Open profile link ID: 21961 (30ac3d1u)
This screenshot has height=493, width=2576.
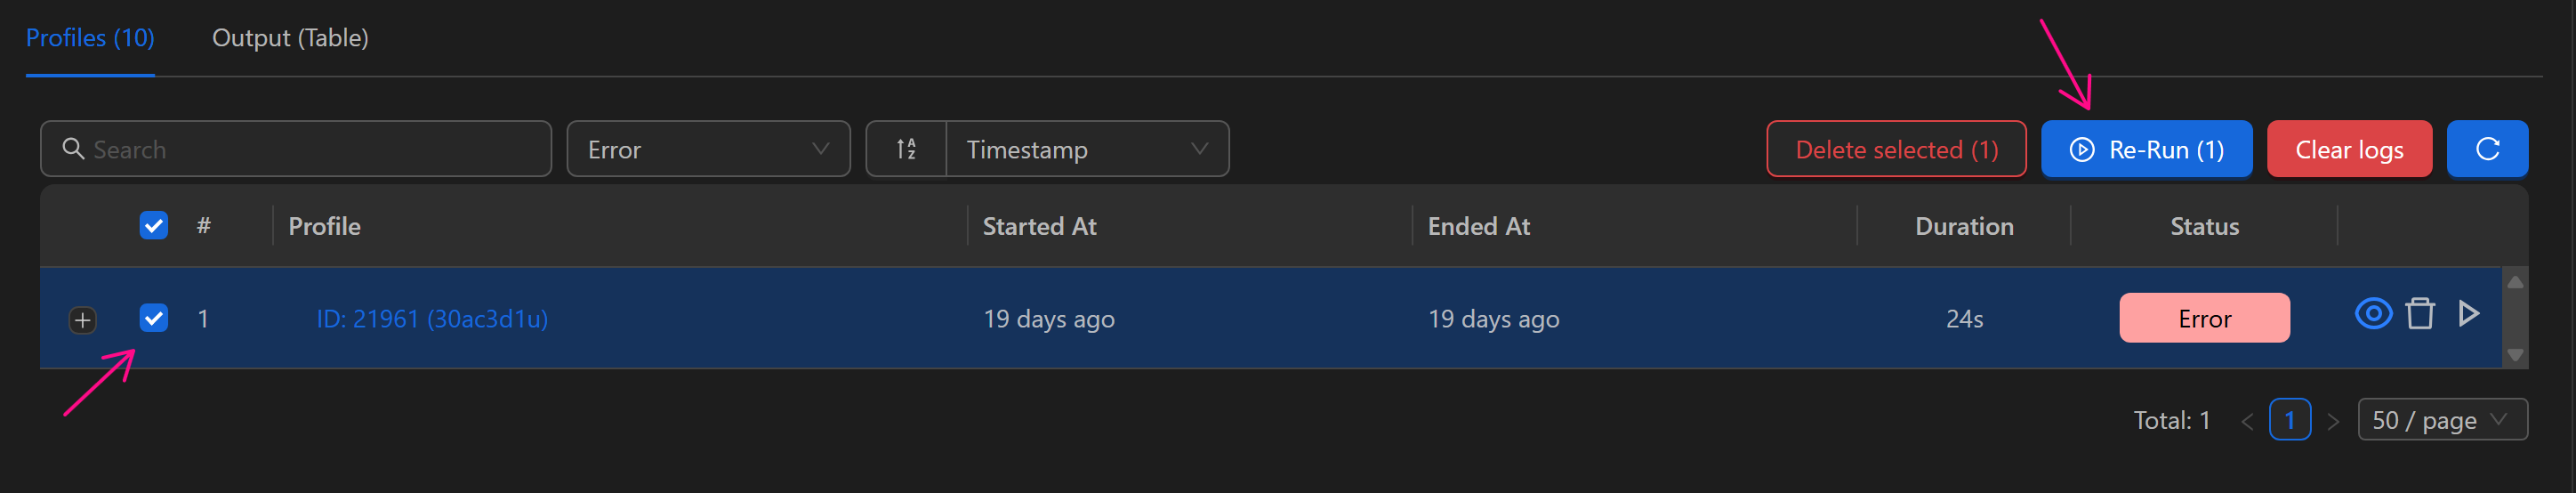coord(432,319)
